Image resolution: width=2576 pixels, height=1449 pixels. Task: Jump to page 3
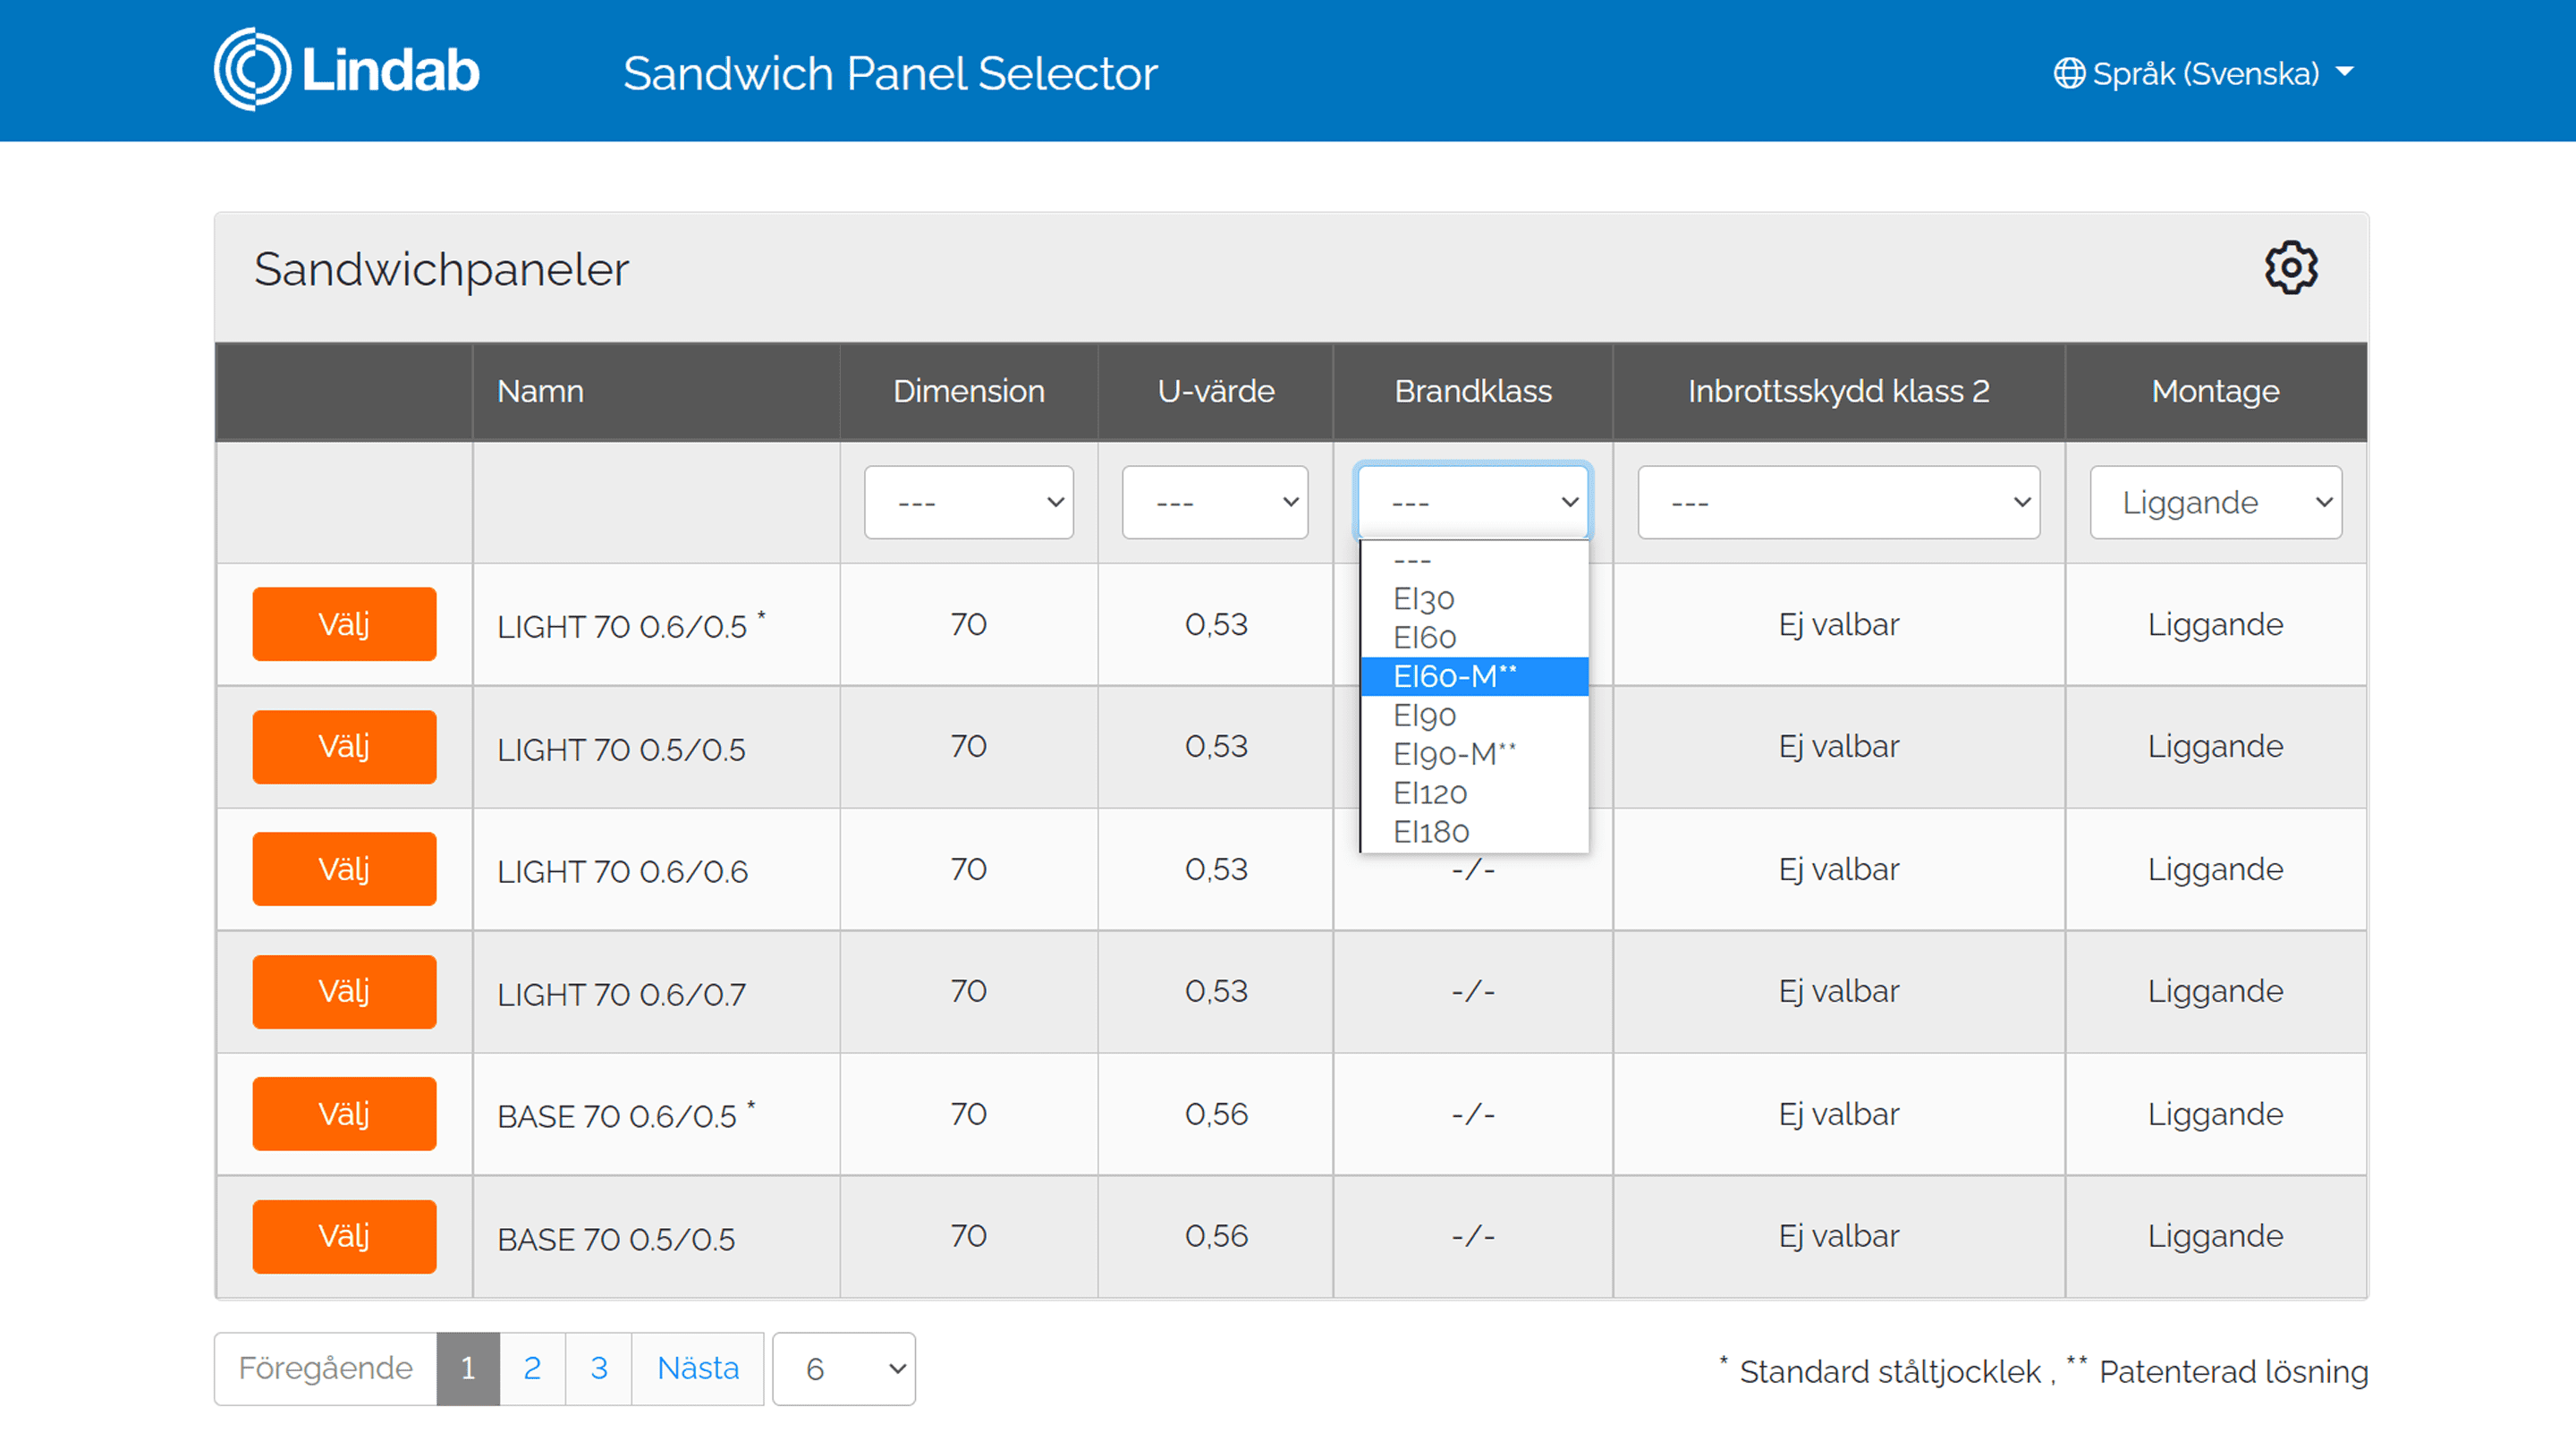[x=598, y=1368]
